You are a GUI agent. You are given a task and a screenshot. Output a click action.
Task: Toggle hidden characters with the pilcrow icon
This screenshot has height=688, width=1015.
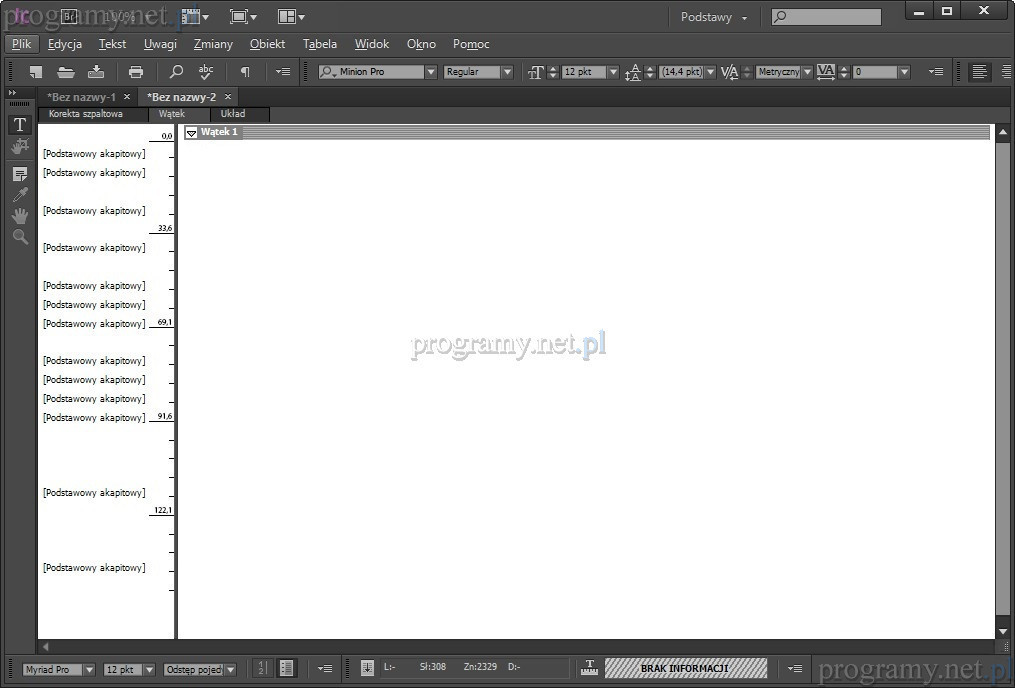pyautogui.click(x=245, y=72)
